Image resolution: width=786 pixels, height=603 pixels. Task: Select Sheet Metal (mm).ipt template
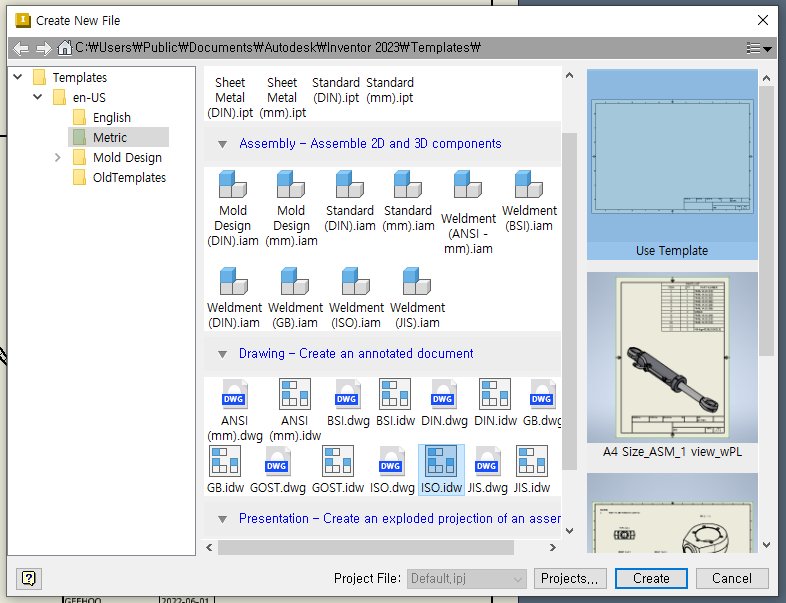tap(282, 97)
